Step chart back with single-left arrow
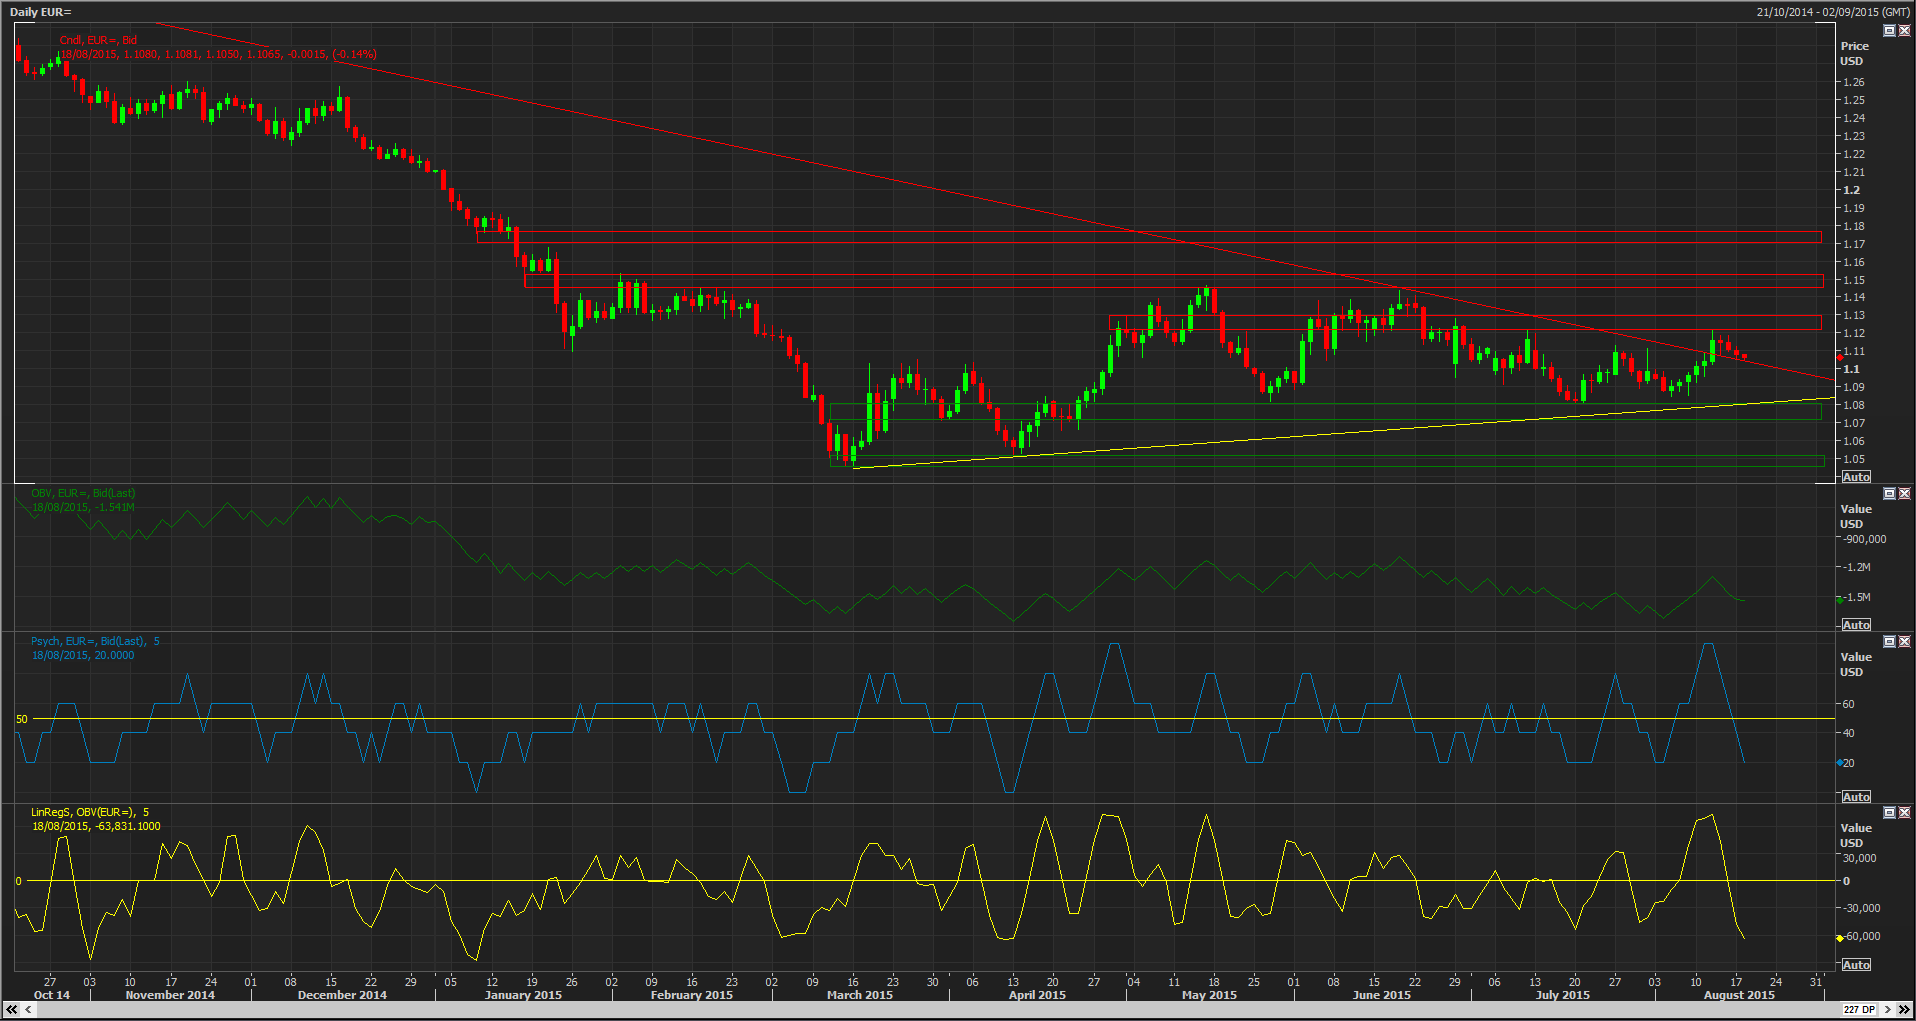Screen dimensions: 1916x1021 click(x=28, y=1010)
